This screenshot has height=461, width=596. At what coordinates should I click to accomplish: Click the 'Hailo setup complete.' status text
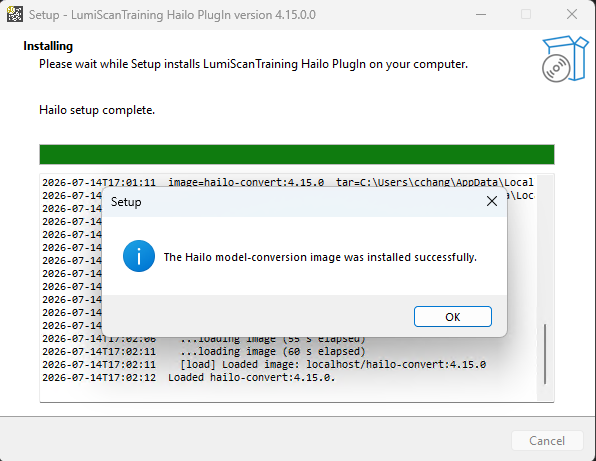(97, 110)
